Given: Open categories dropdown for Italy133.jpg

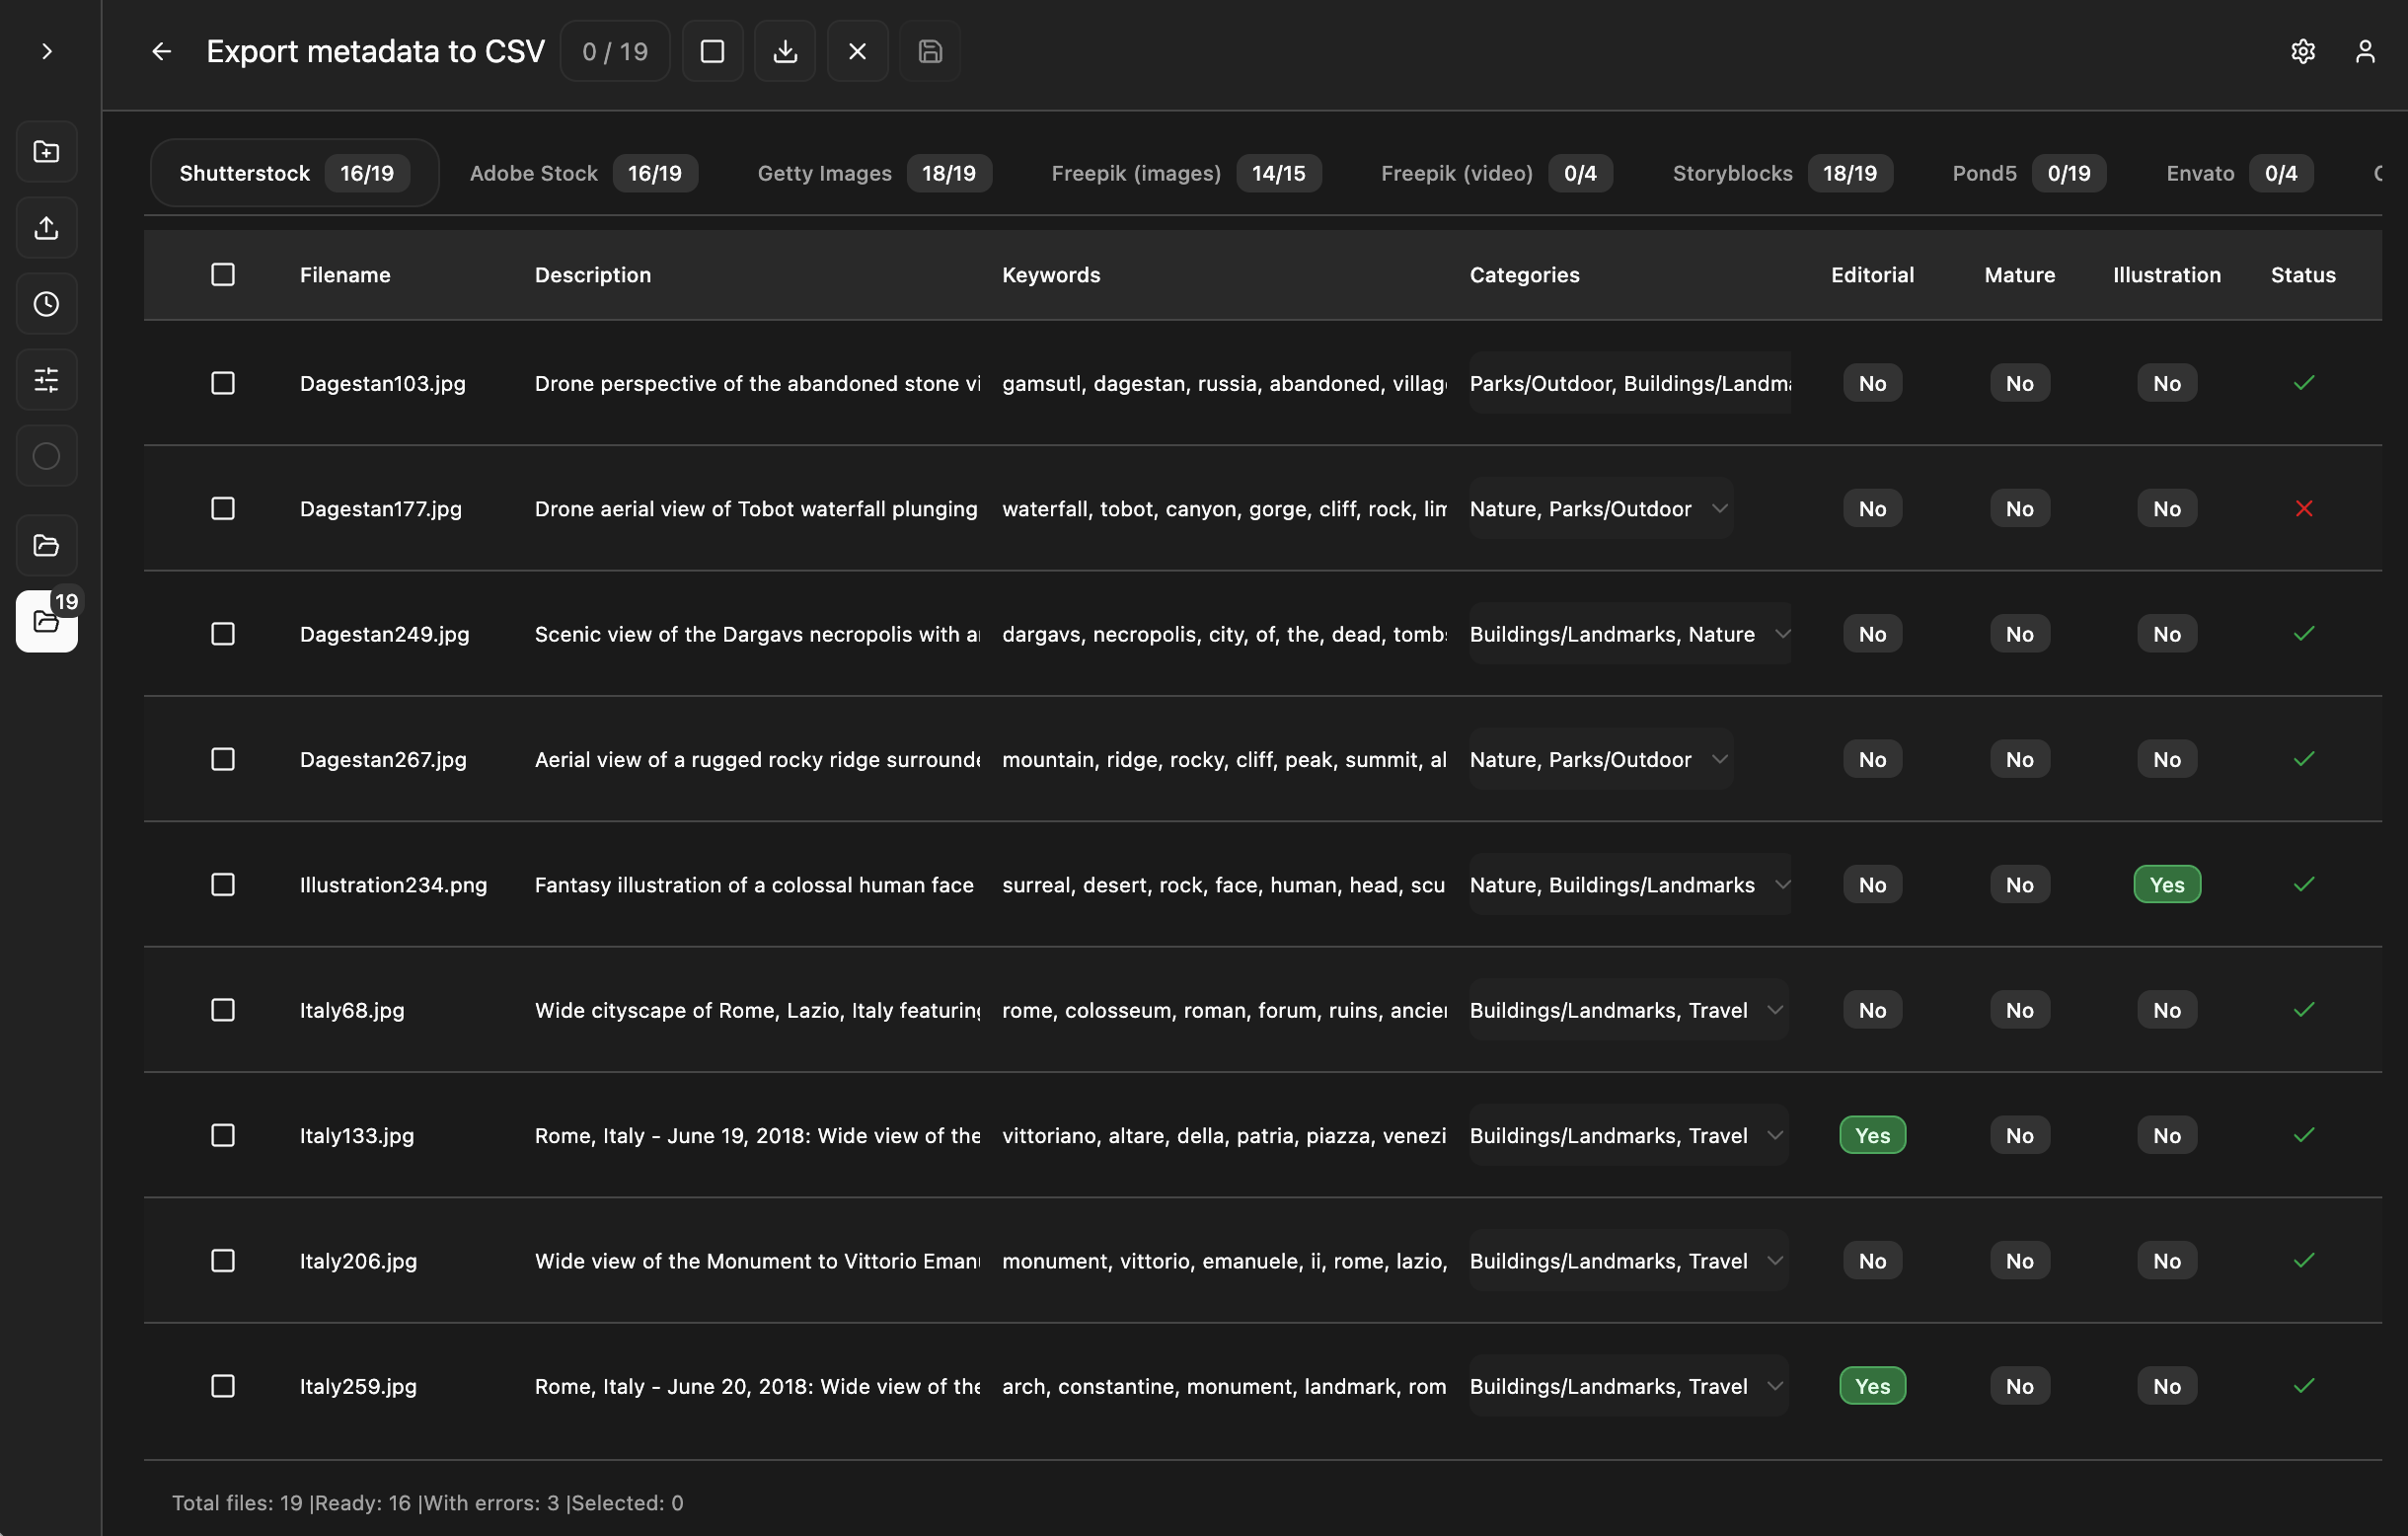Looking at the screenshot, I should 1775,1135.
